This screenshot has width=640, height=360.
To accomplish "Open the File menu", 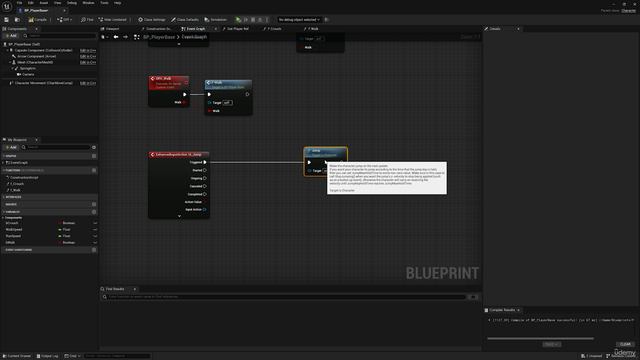I will [x=19, y=3].
